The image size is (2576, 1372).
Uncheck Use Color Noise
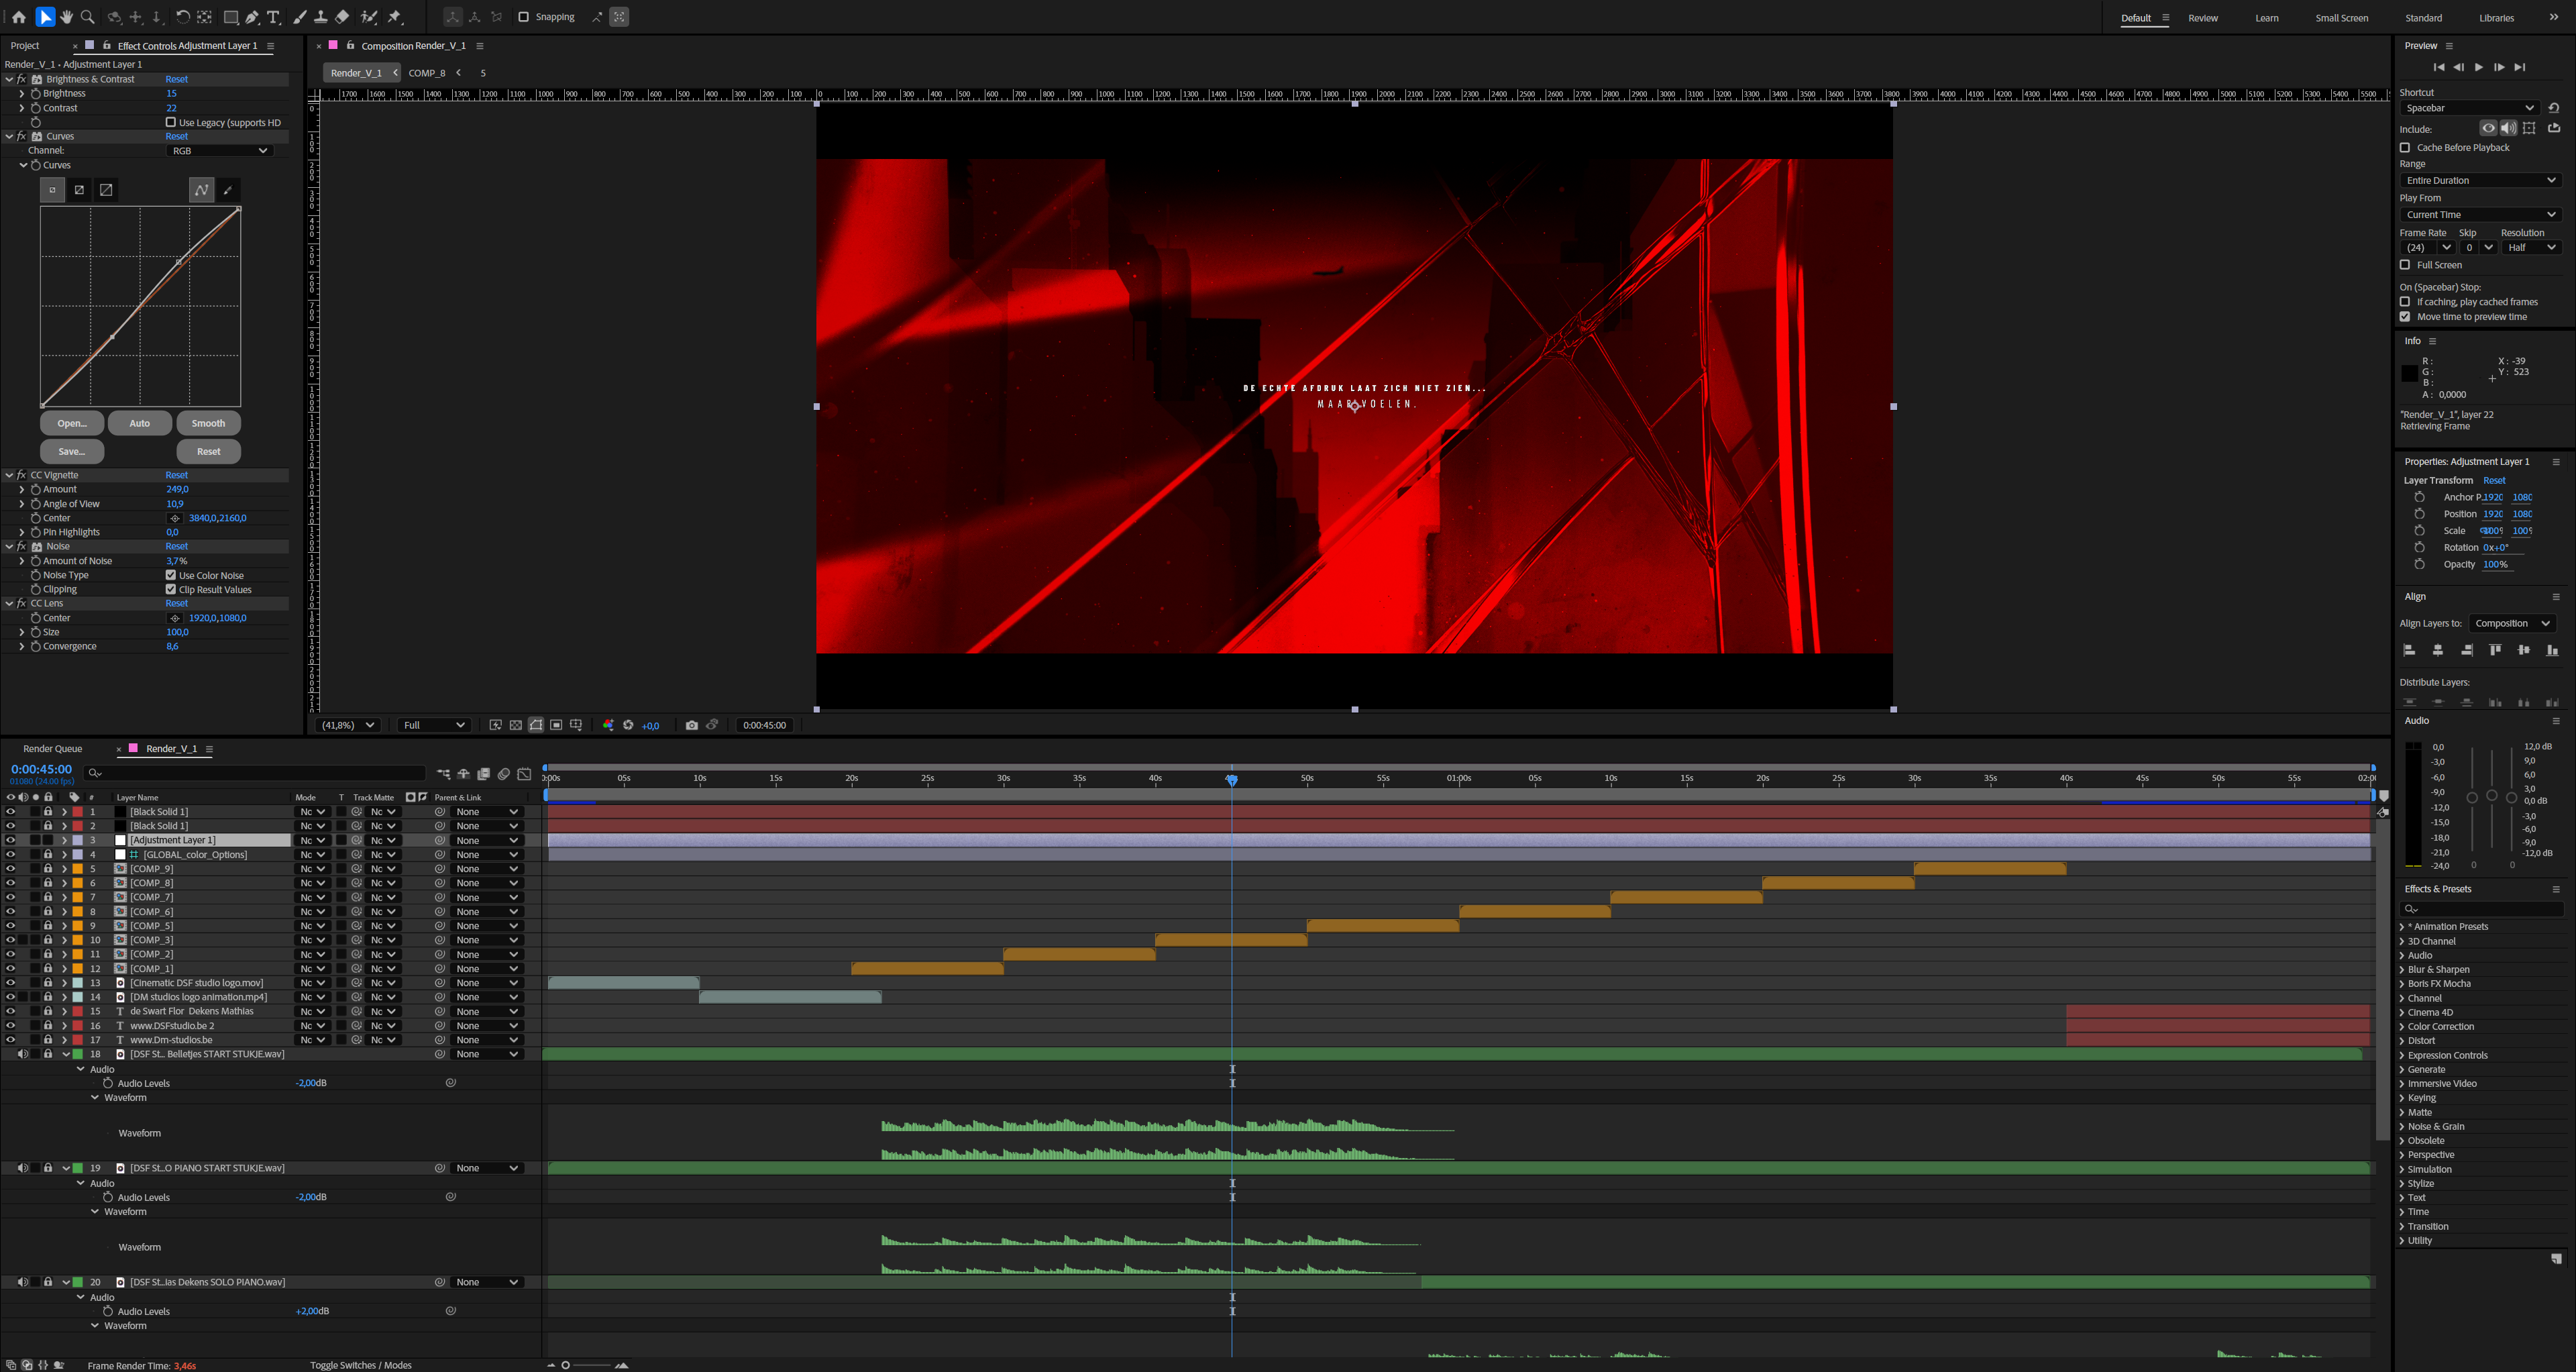171,575
